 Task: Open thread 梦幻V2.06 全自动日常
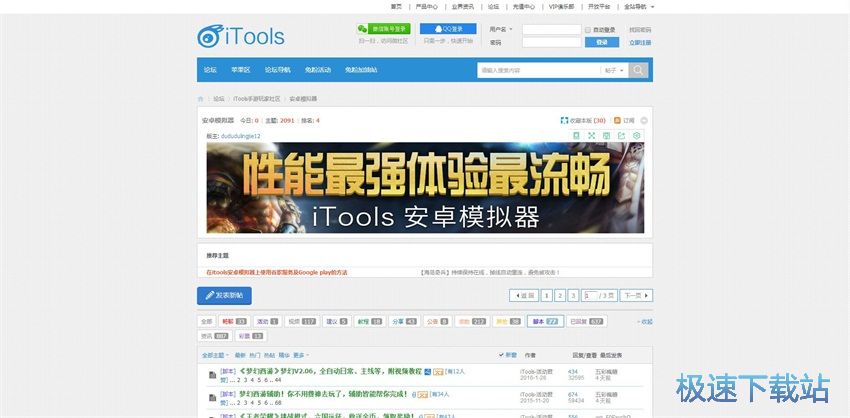pos(330,372)
